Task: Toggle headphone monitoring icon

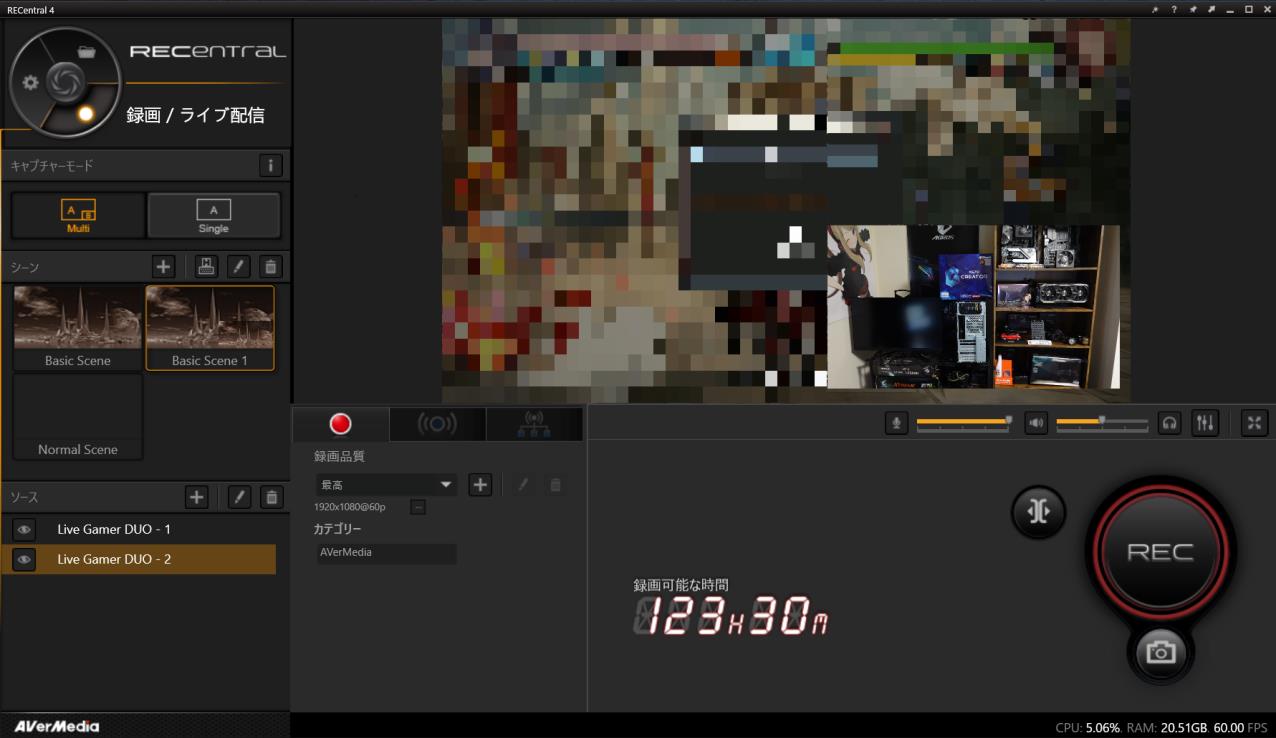Action: pos(1169,423)
